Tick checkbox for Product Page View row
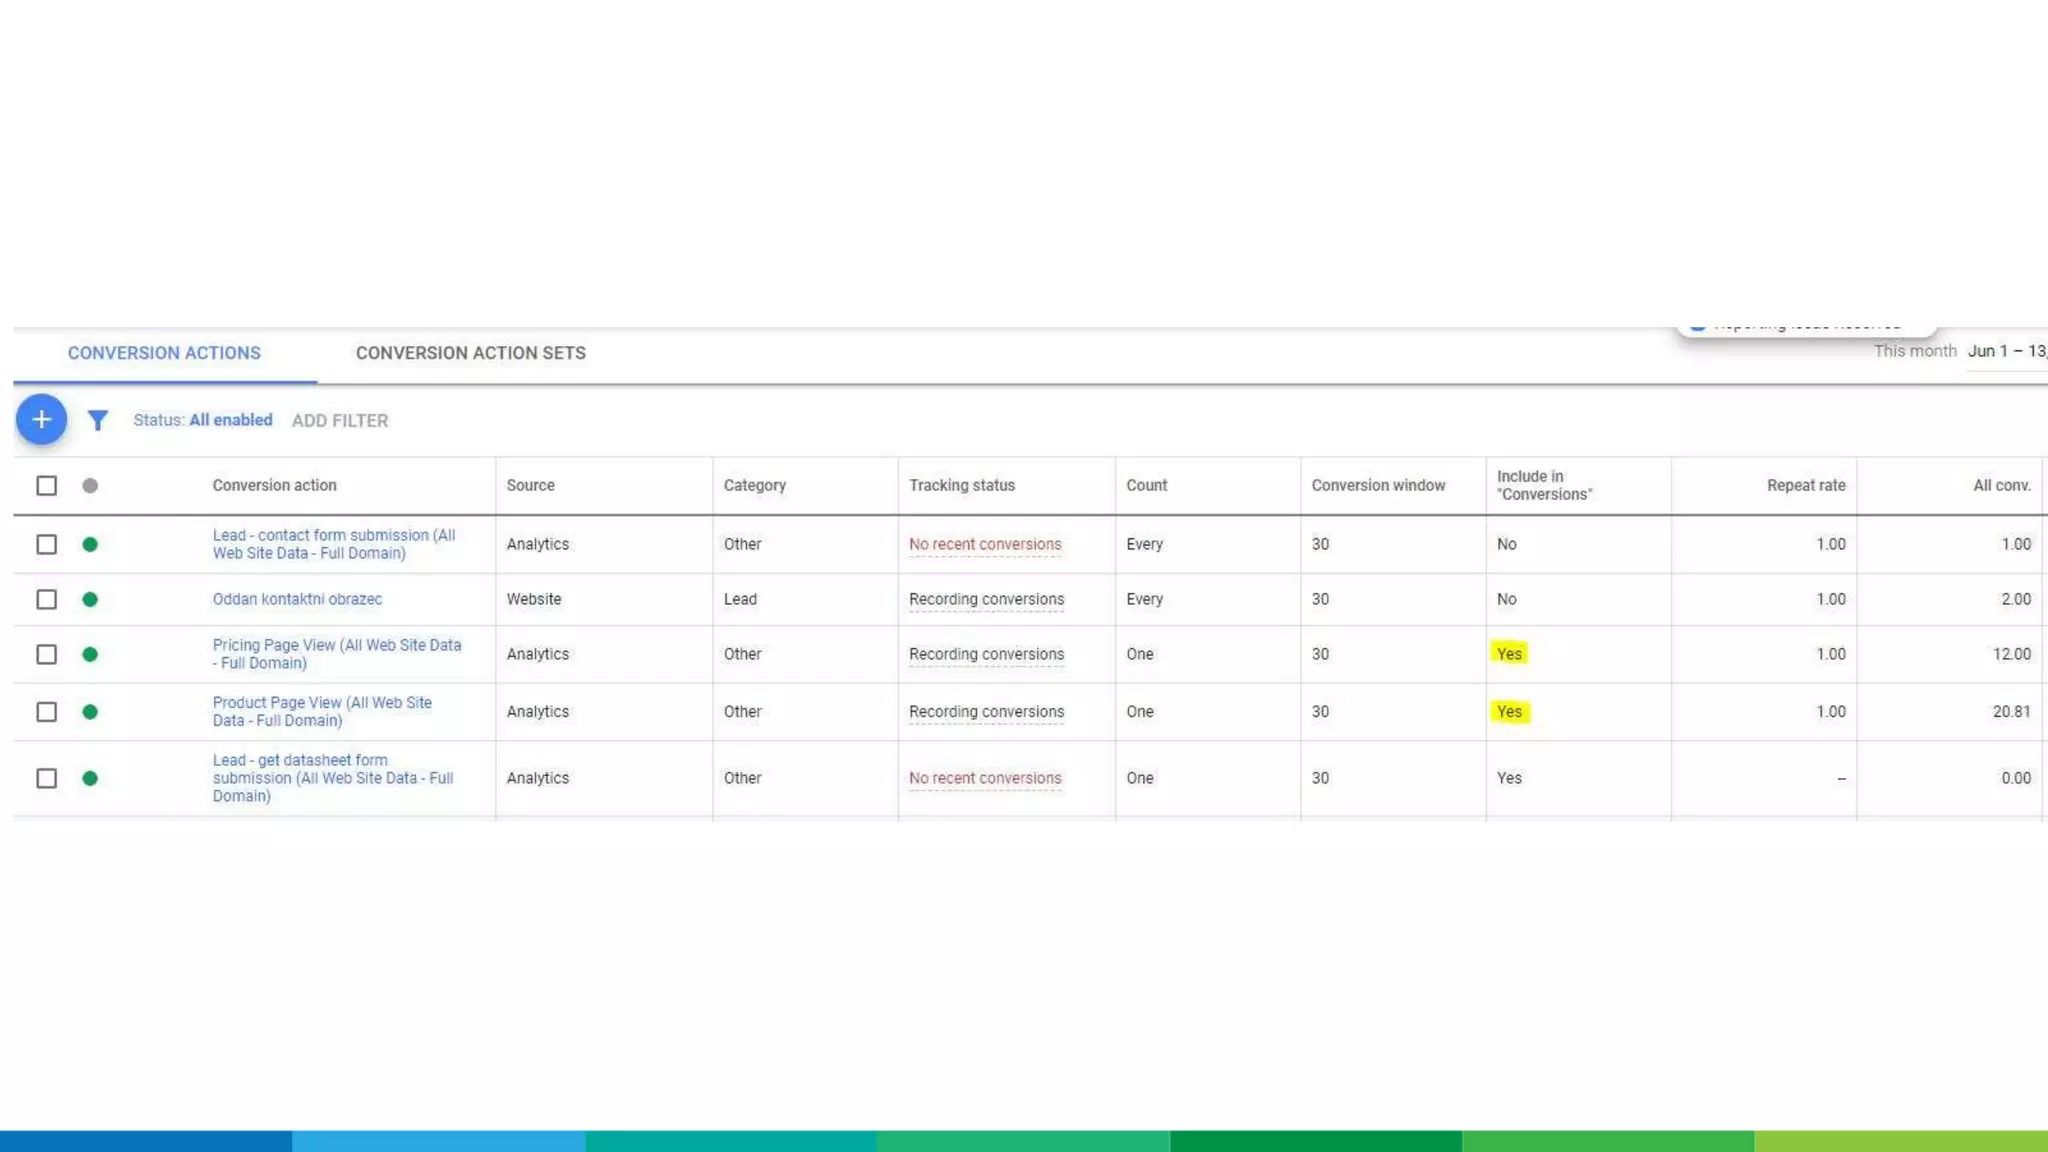The height and width of the screenshot is (1152, 2048). click(x=47, y=712)
